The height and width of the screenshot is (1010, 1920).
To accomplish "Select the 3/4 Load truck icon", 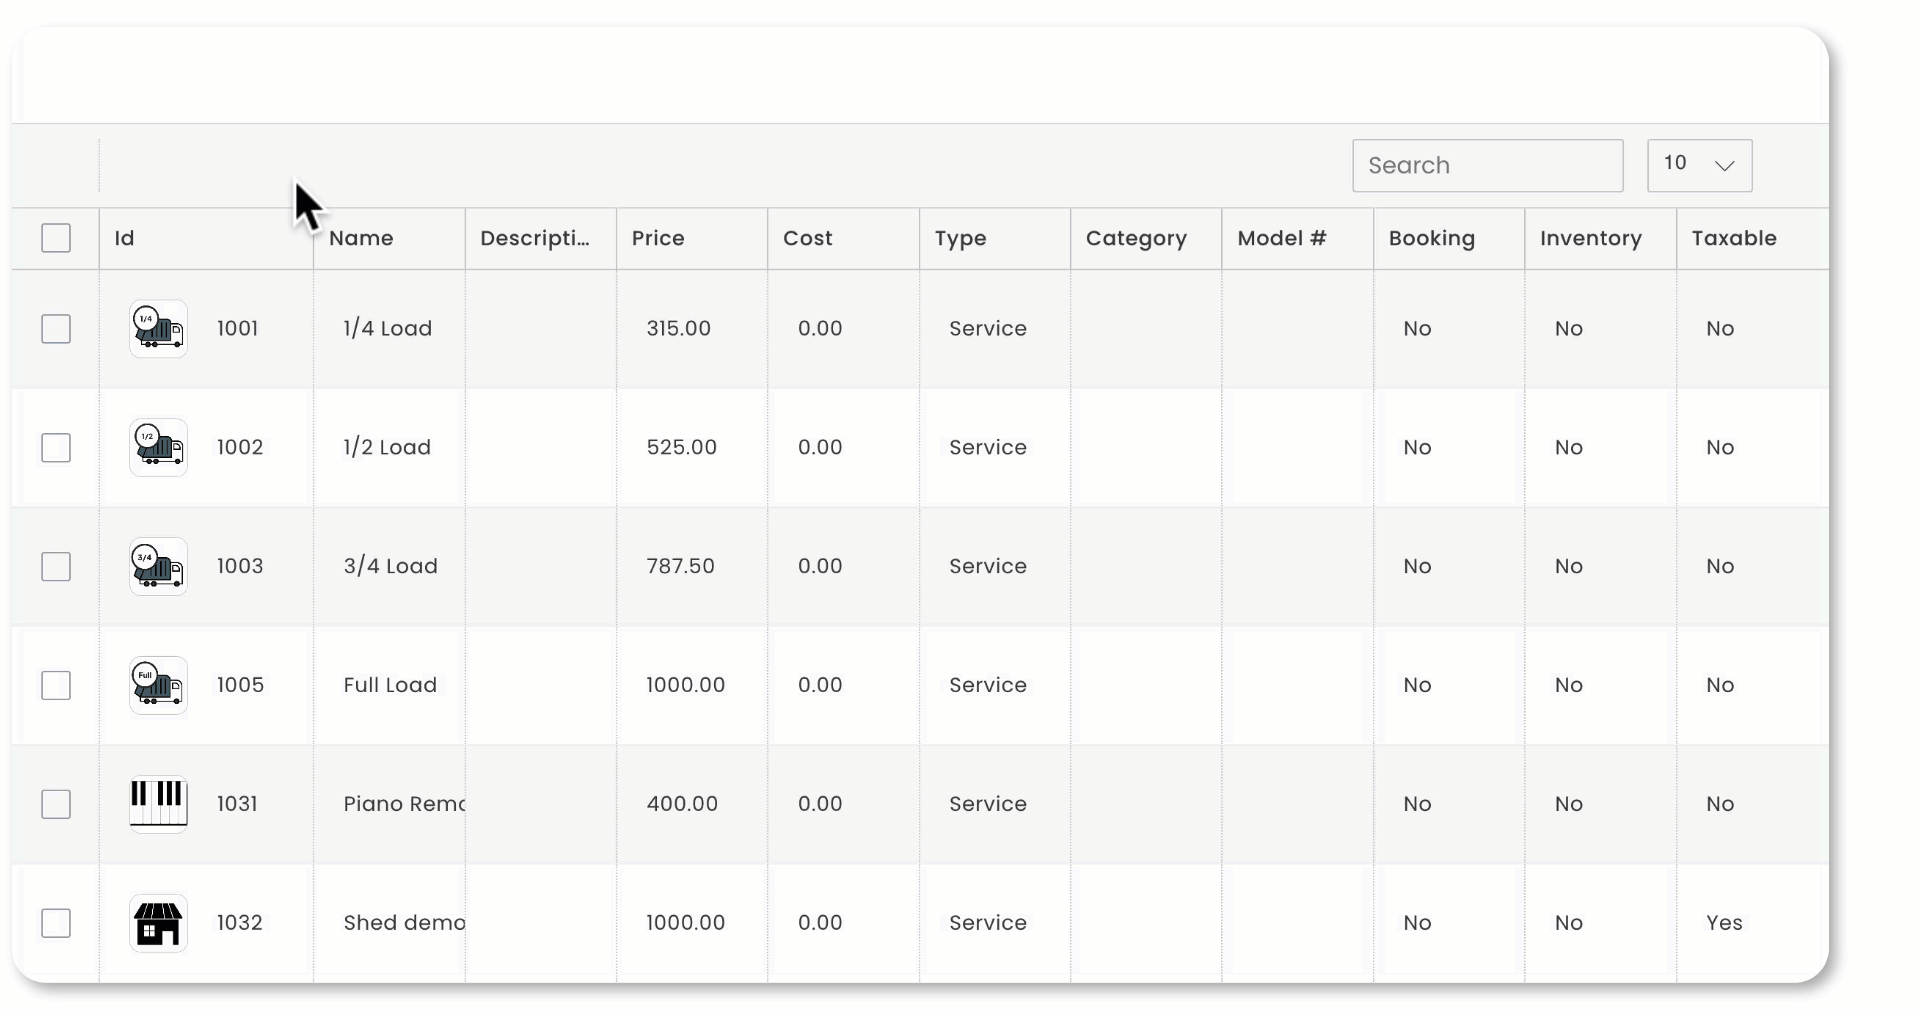I will pos(158,566).
